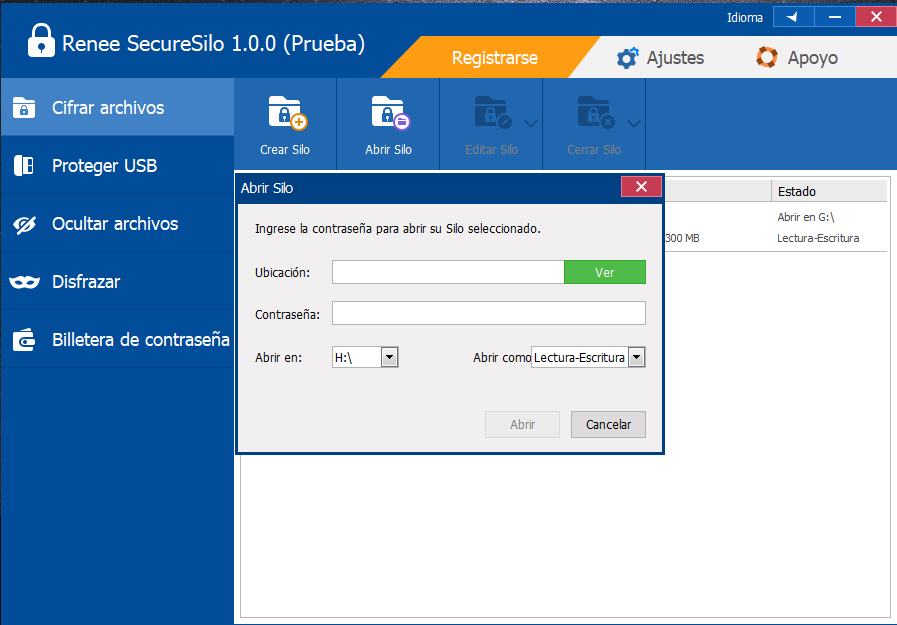Click the Proteger USB drive icon
The image size is (897, 625).
pyautogui.click(x=24, y=166)
